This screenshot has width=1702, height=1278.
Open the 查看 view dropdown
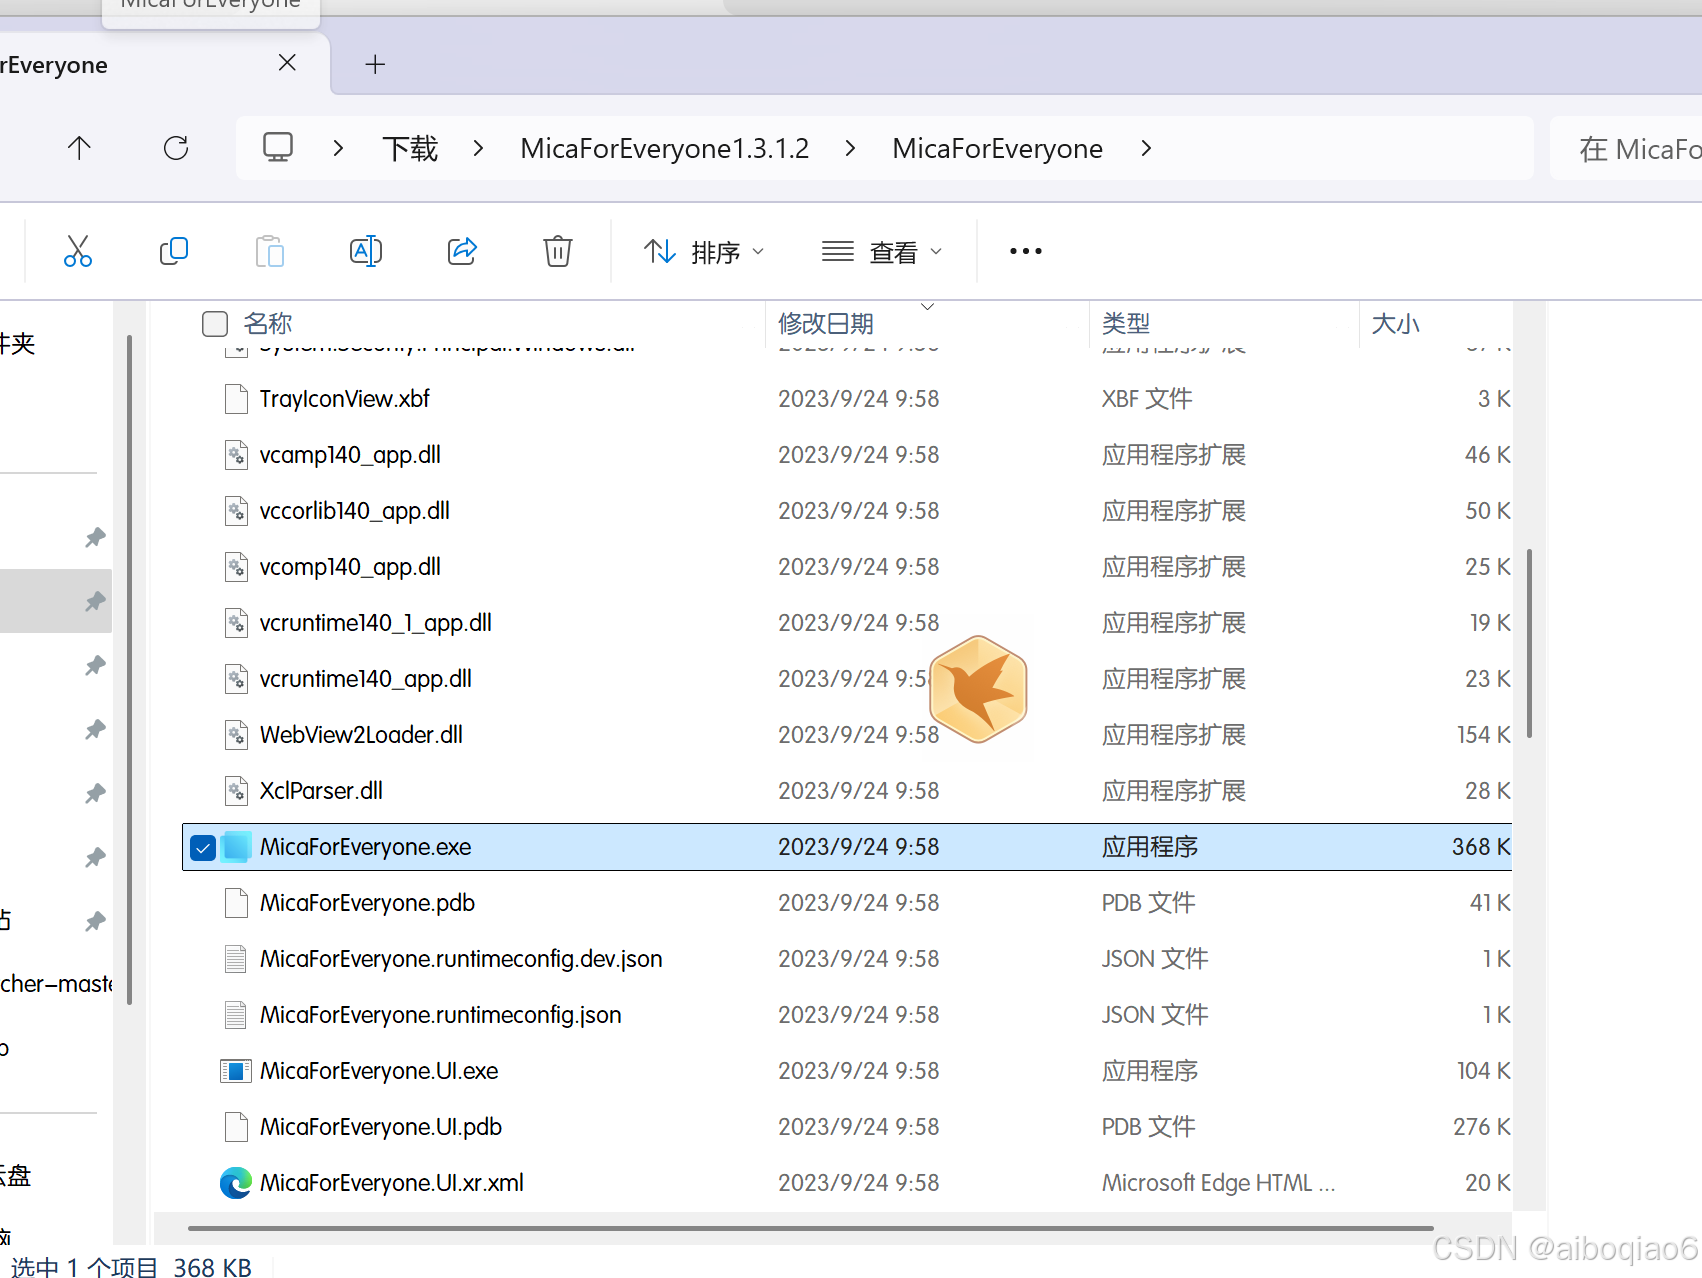click(882, 252)
